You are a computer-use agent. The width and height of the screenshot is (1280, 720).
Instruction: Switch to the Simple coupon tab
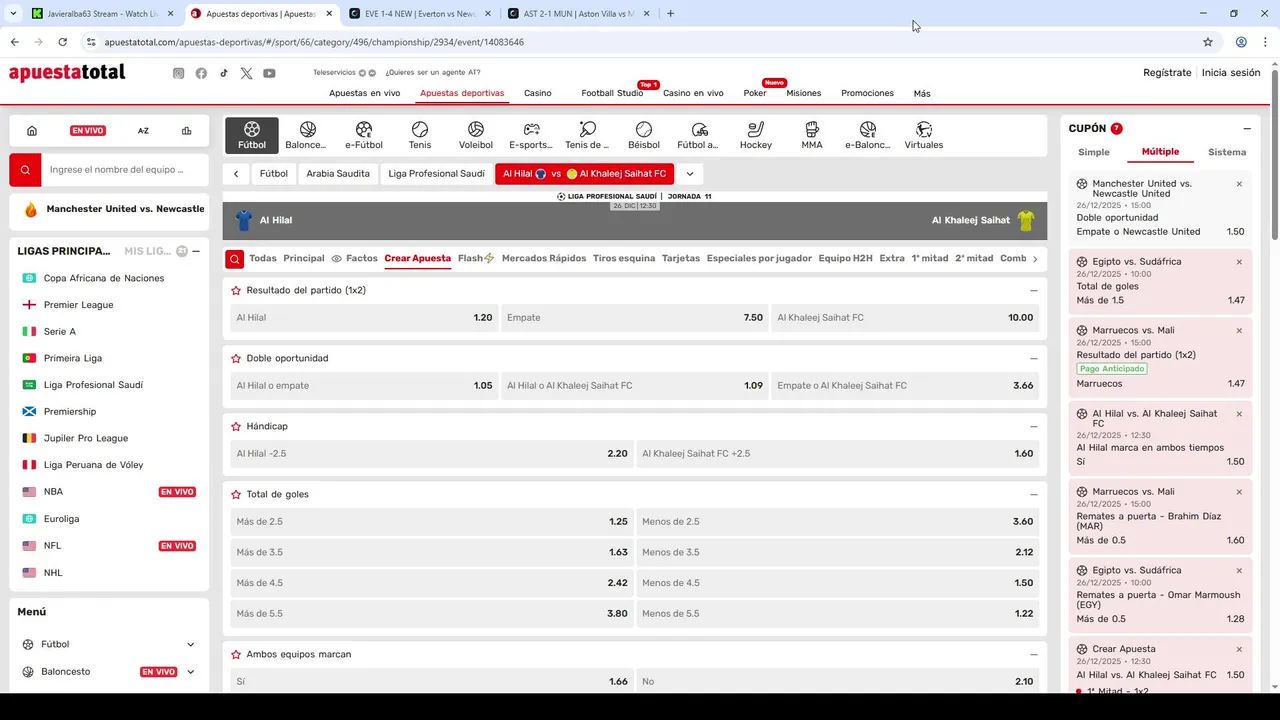click(x=1094, y=152)
